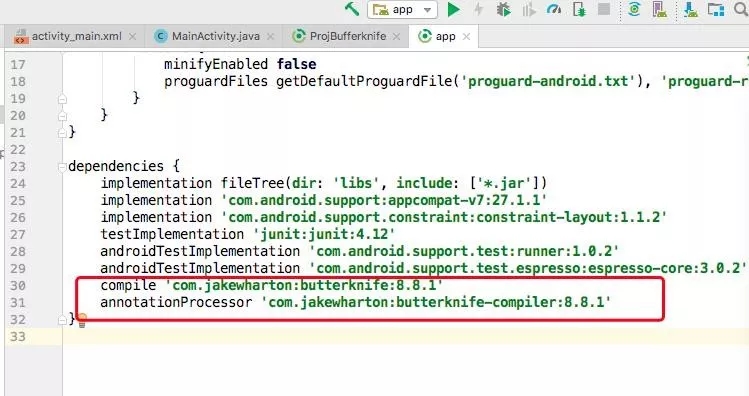Image resolution: width=749 pixels, height=396 pixels.
Task: Click the Apply Changes lightning icon
Action: tap(478, 10)
